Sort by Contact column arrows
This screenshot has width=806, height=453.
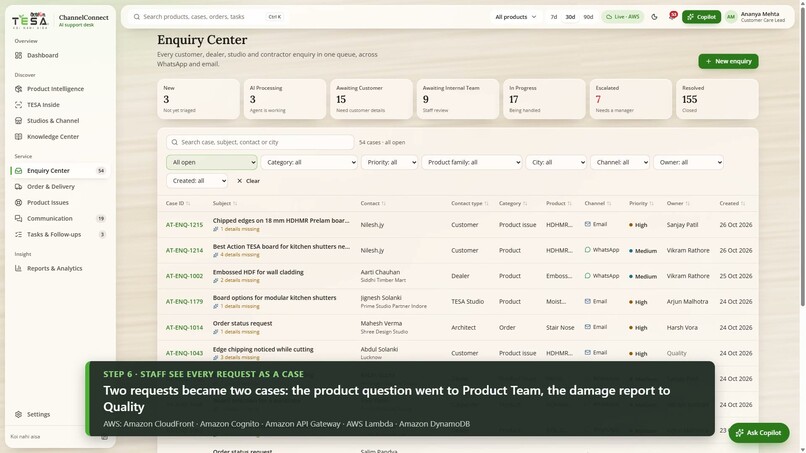(383, 204)
